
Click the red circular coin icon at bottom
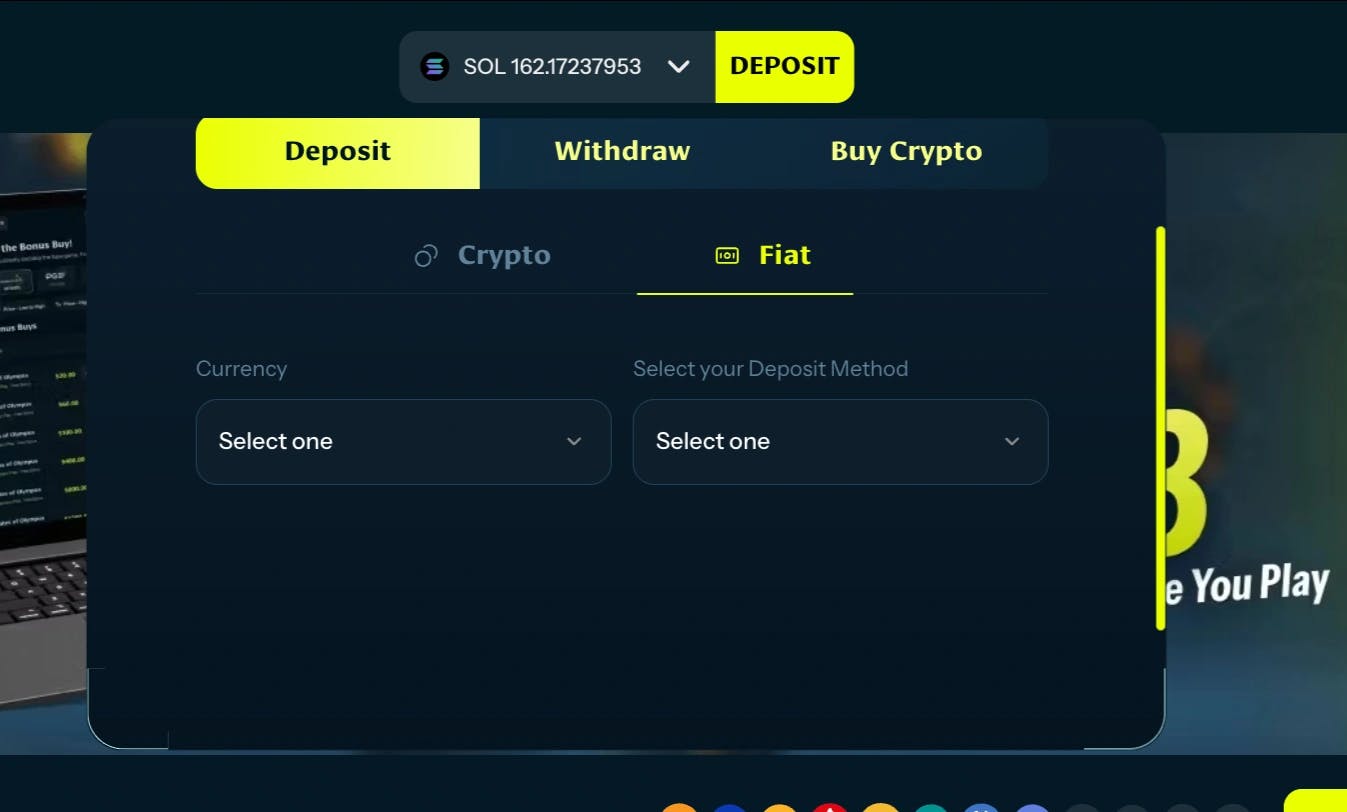point(830,807)
